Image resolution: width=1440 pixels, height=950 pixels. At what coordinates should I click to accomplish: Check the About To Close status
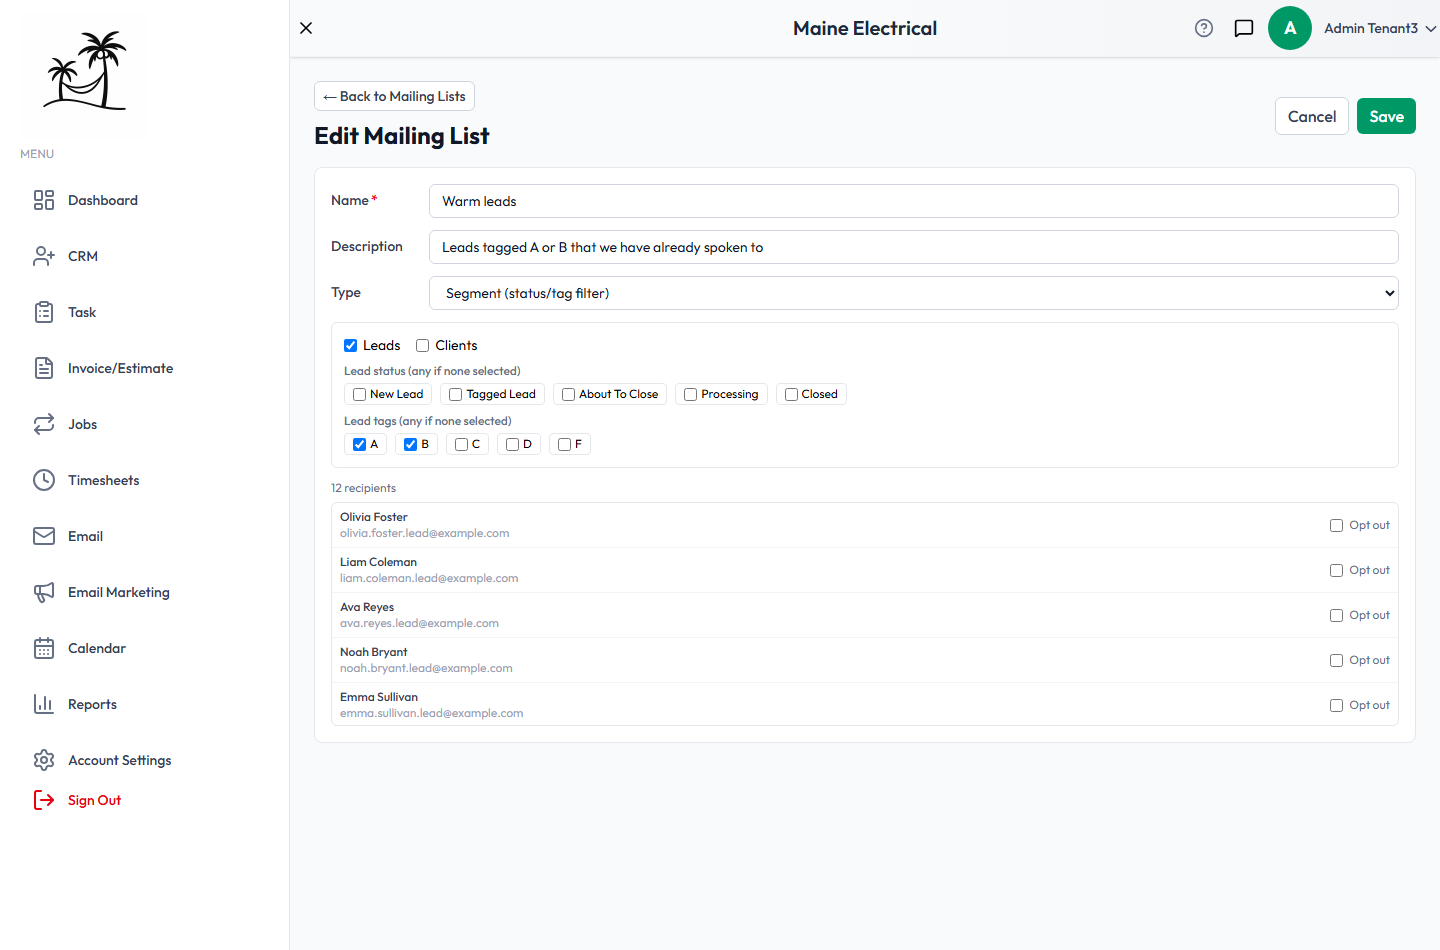pos(568,394)
